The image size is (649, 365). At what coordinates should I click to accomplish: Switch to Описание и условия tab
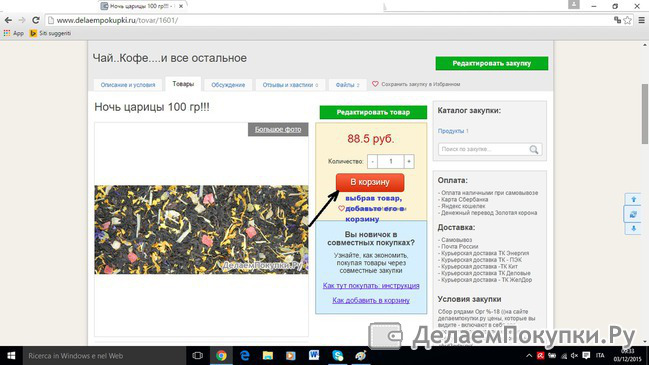(128, 85)
